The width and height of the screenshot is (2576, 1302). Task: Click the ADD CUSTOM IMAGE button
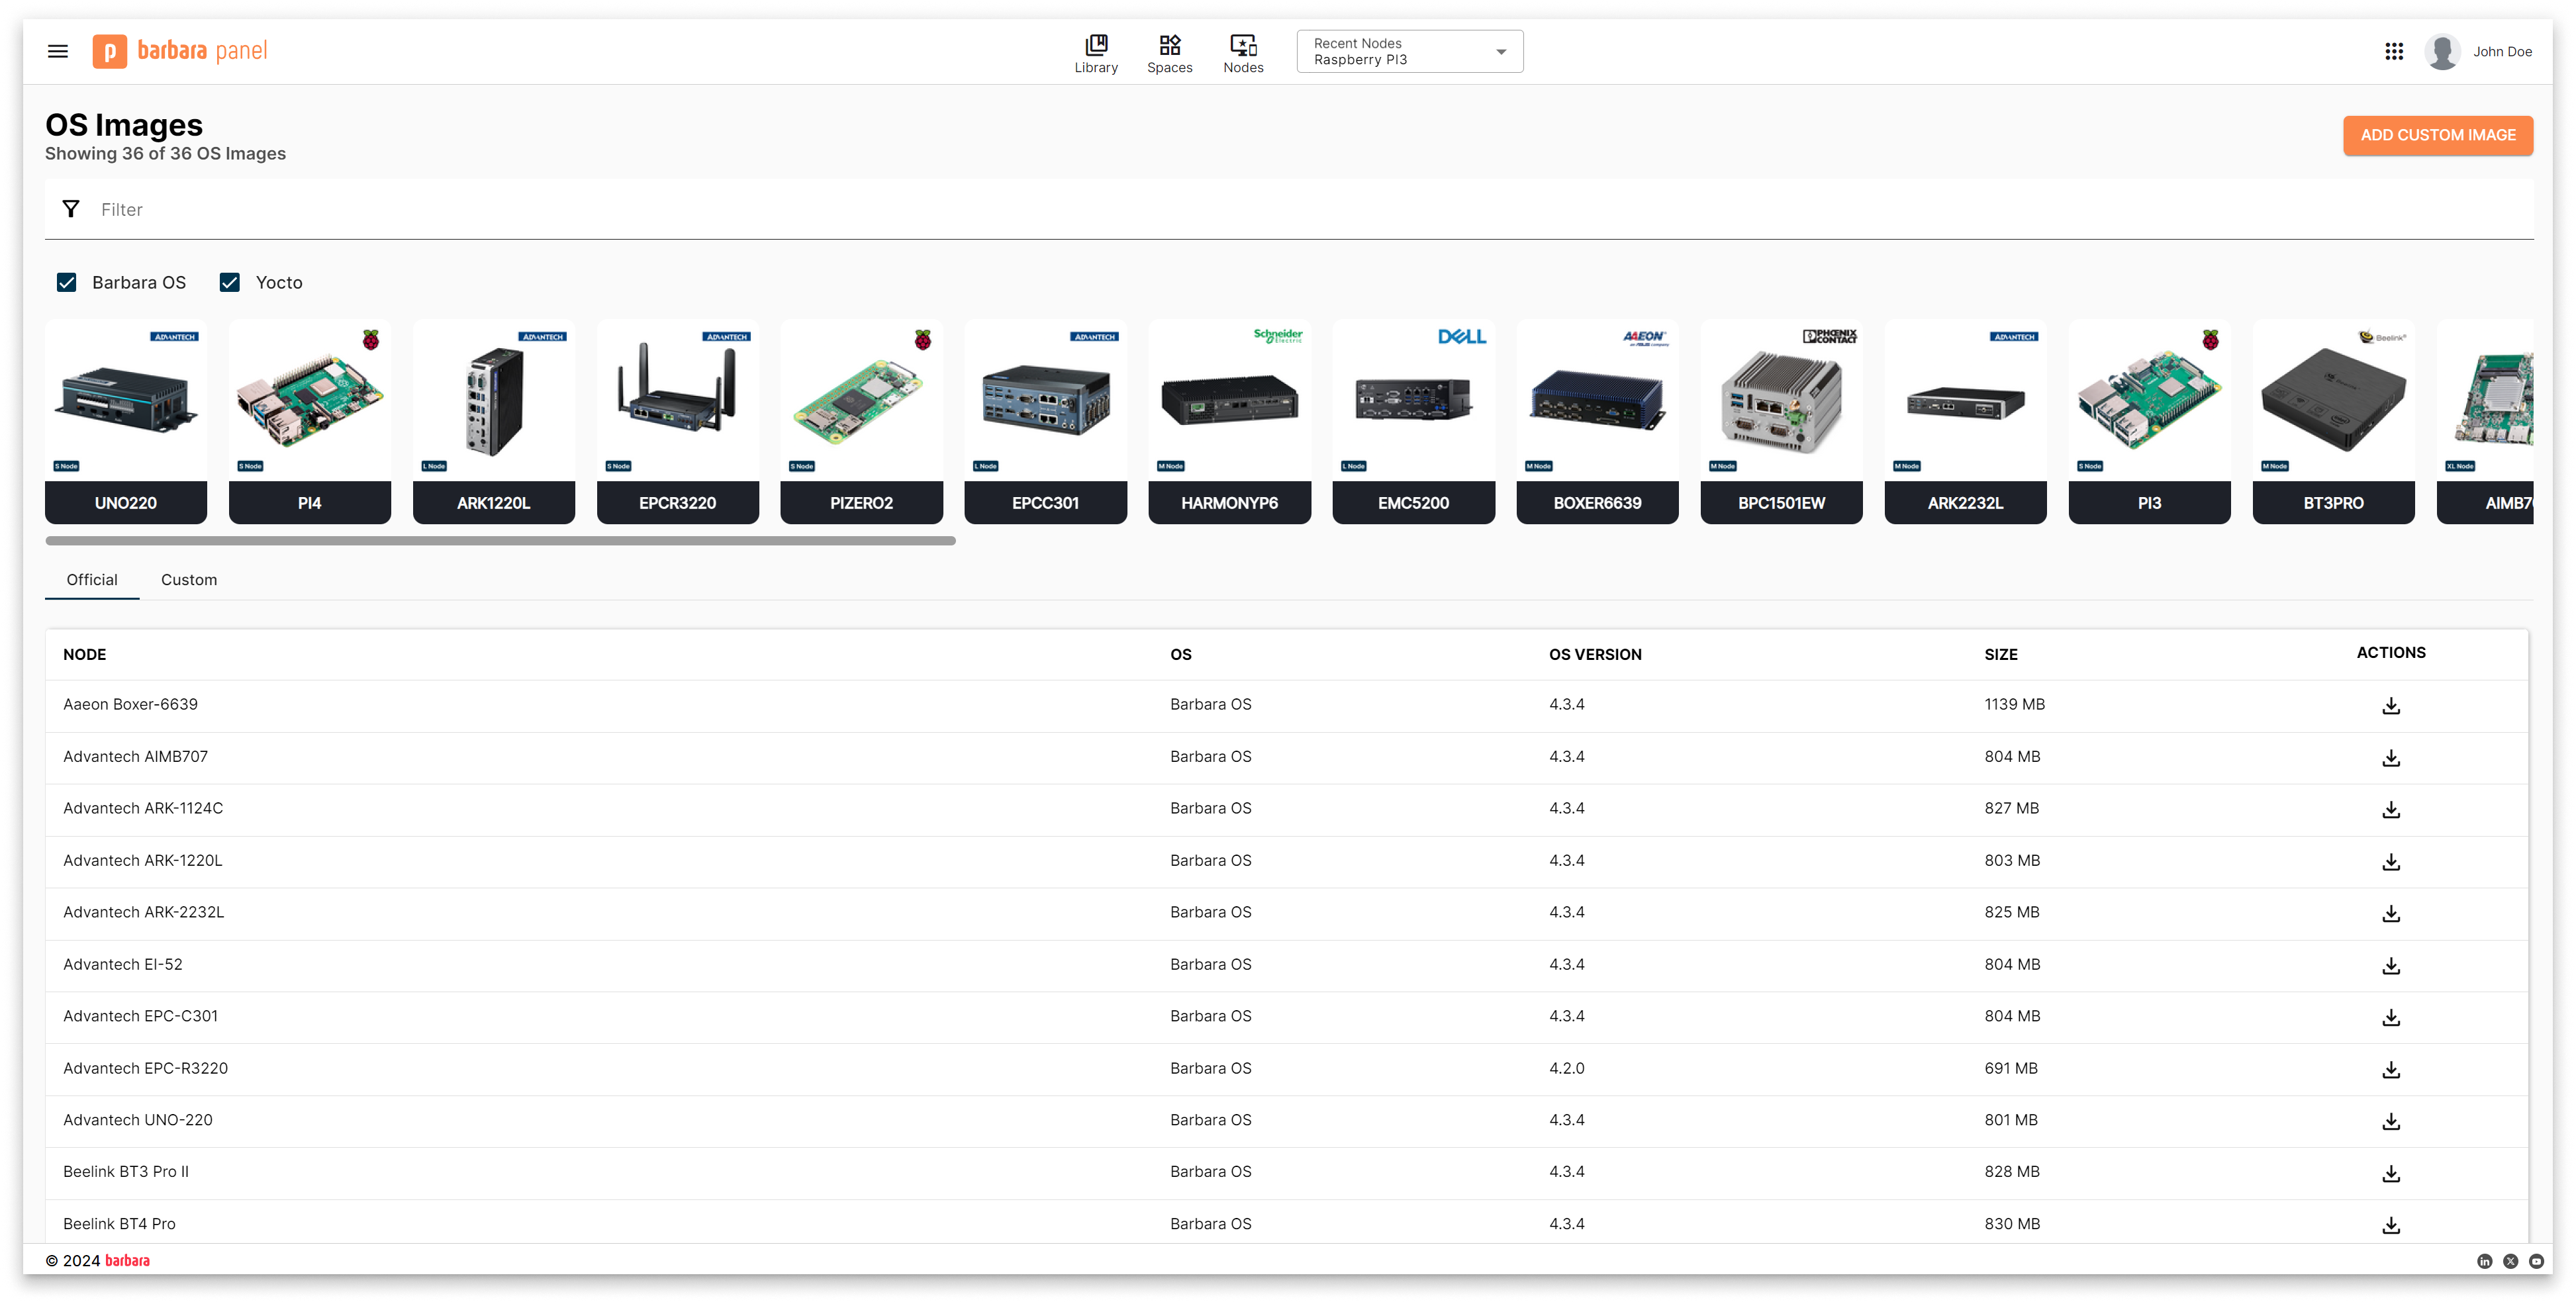[2438, 135]
